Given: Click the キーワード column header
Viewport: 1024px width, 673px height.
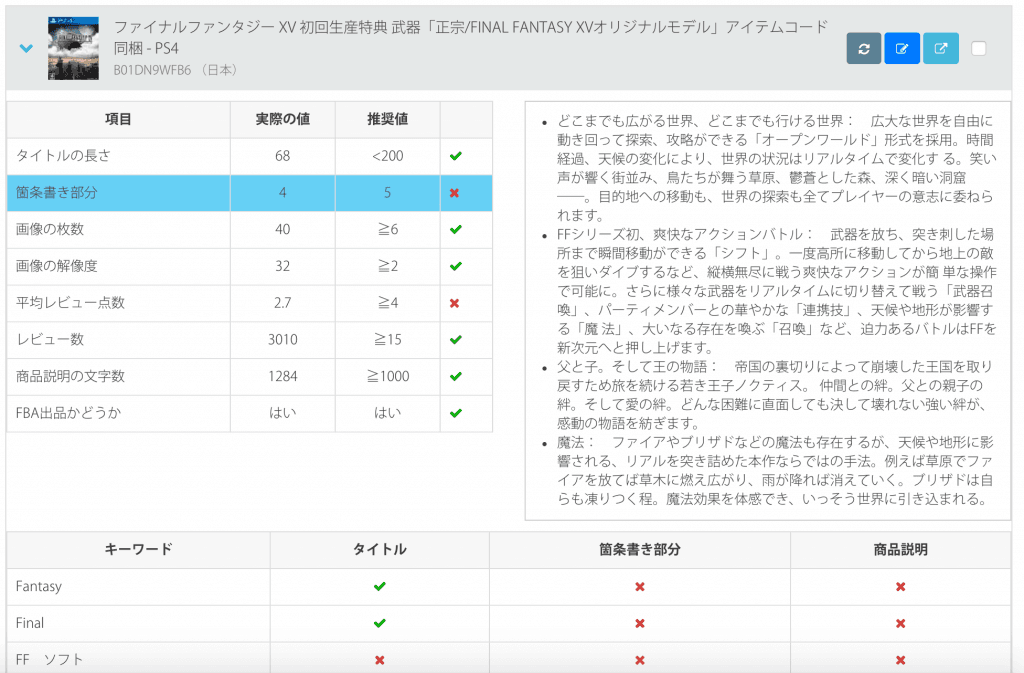Looking at the screenshot, I should coord(138,550).
